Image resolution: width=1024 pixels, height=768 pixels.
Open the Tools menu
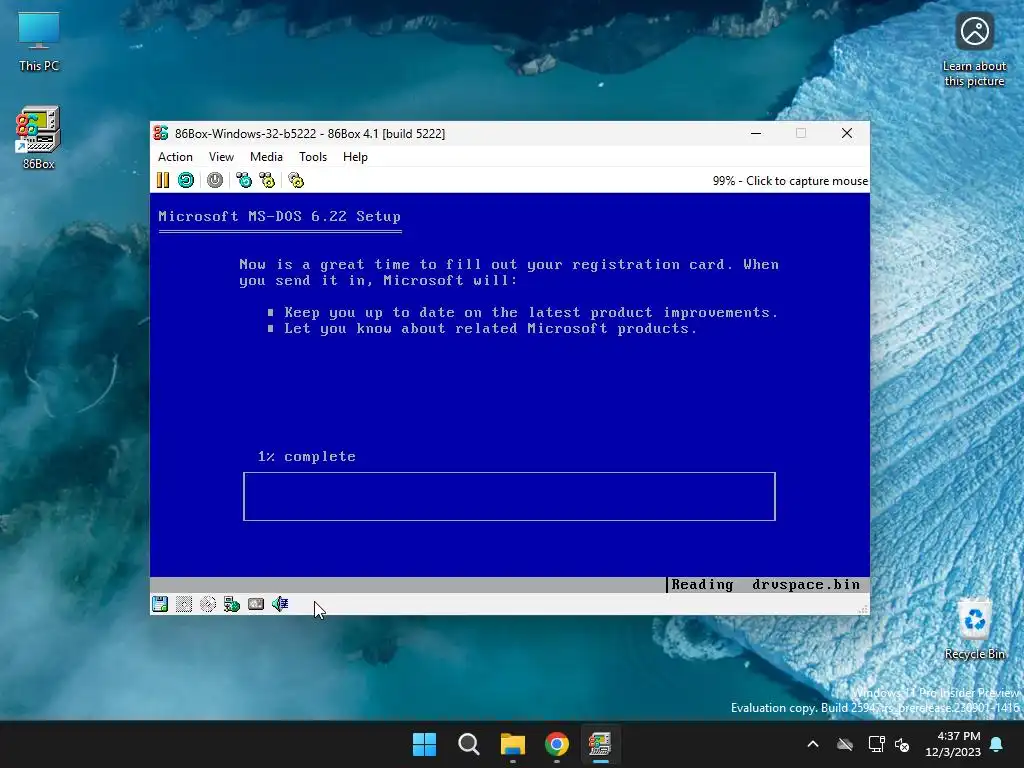coord(313,157)
